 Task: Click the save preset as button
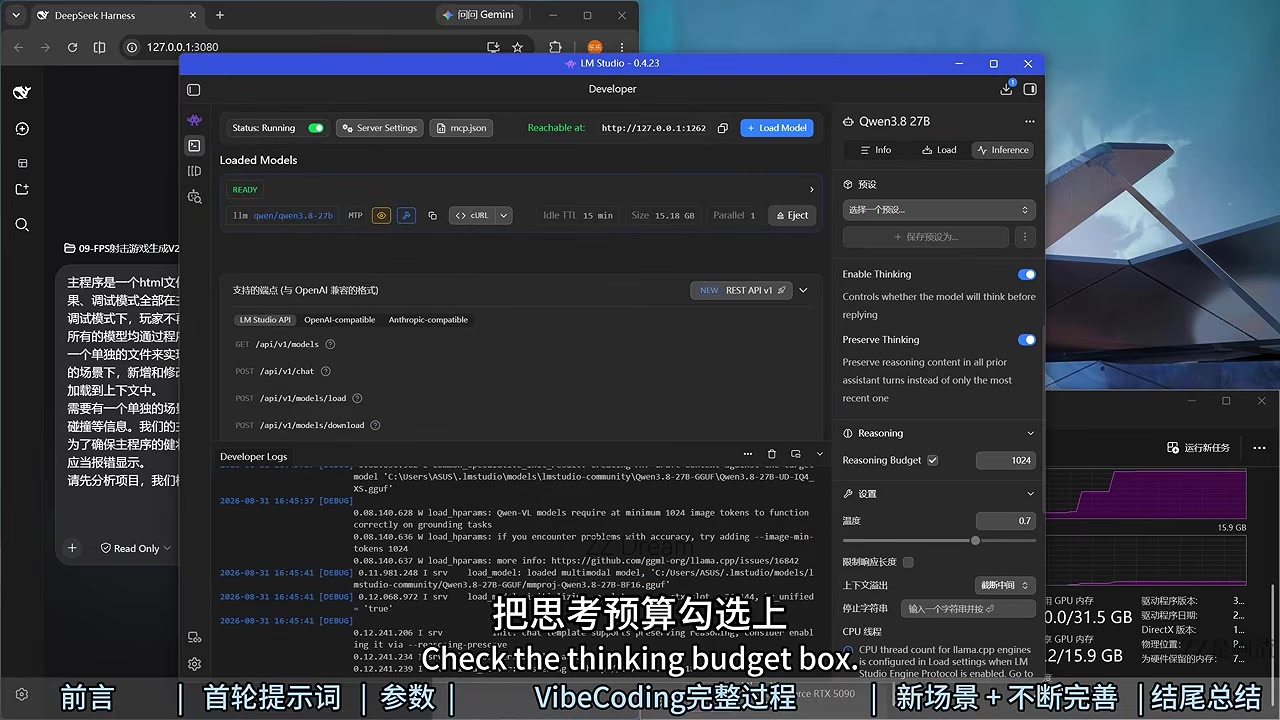coord(925,237)
